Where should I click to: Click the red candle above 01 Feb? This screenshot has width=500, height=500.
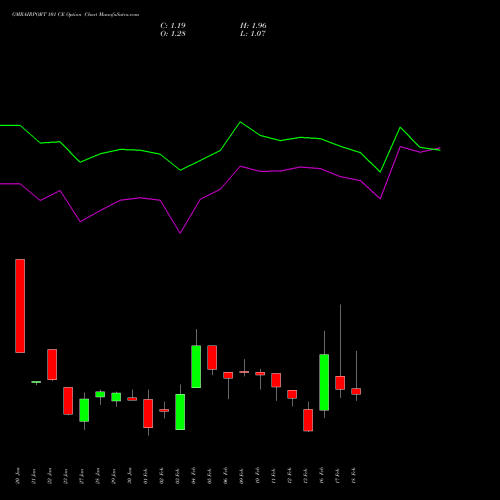click(148, 413)
